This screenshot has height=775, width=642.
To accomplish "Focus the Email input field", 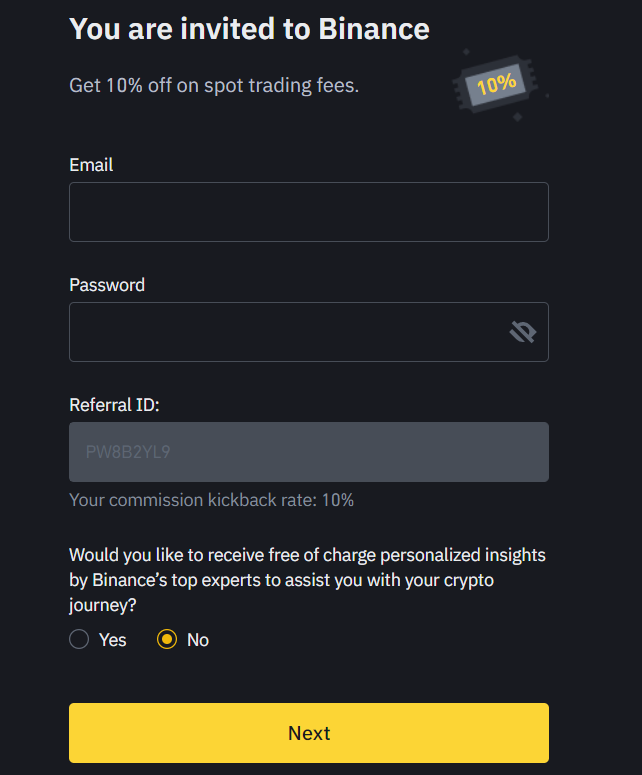I will coord(309,212).
